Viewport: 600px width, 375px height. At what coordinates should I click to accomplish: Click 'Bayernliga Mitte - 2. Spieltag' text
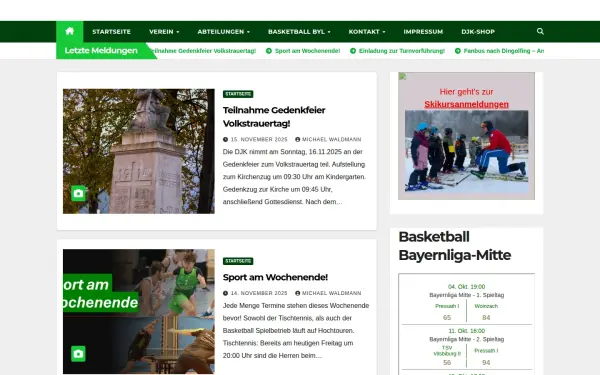[466, 339]
